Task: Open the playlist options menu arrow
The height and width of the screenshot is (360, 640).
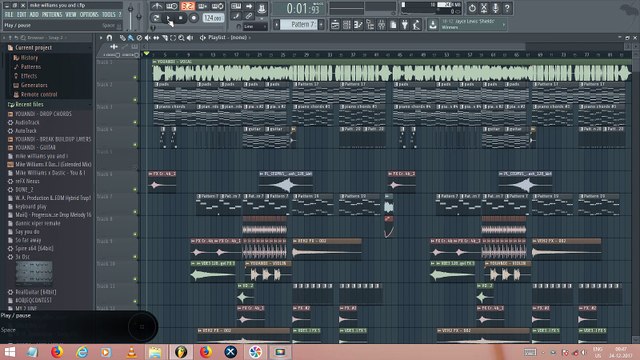Action: pos(101,38)
